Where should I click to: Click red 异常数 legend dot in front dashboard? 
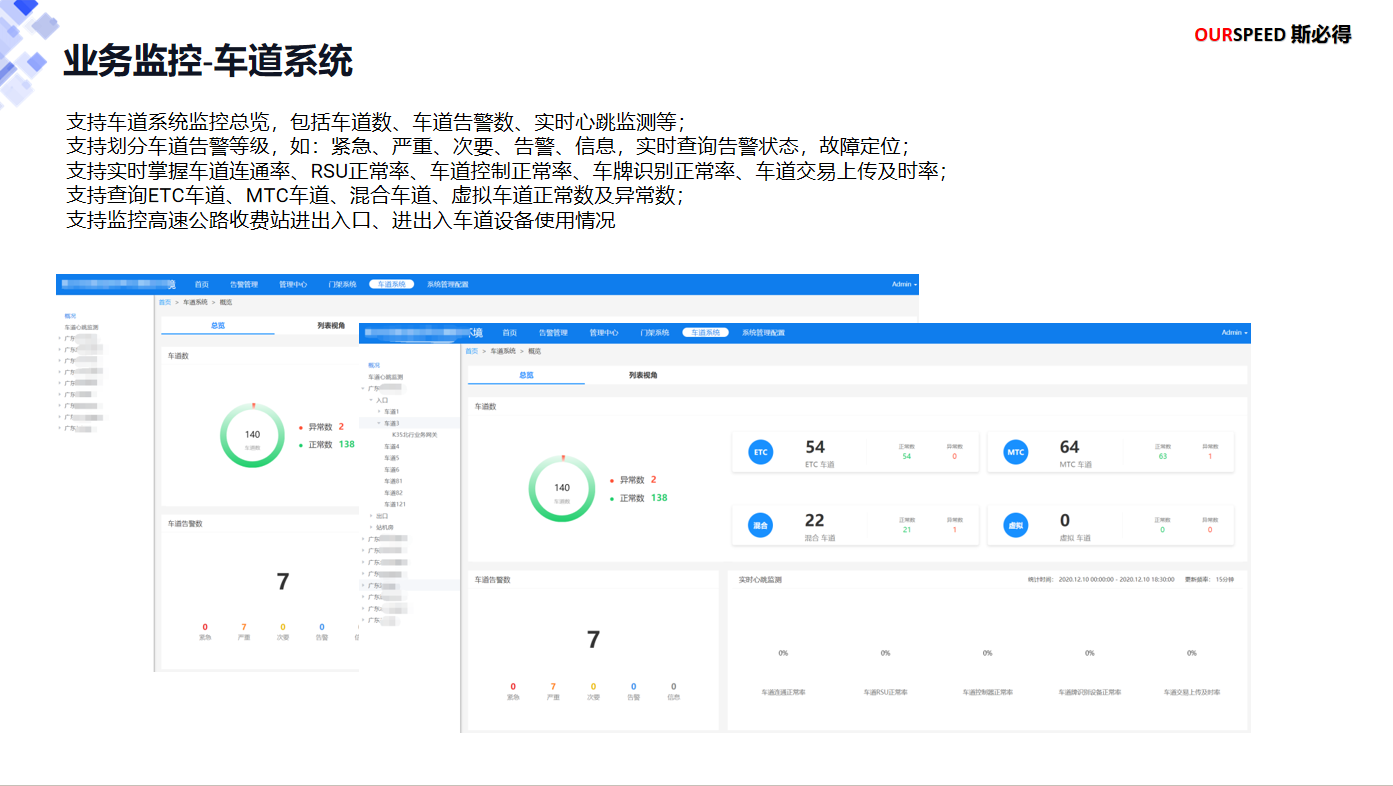click(611, 481)
